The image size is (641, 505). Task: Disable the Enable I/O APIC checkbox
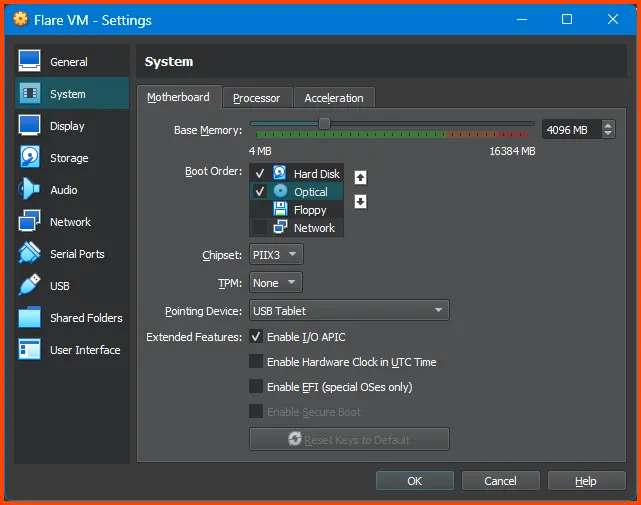coord(256,337)
